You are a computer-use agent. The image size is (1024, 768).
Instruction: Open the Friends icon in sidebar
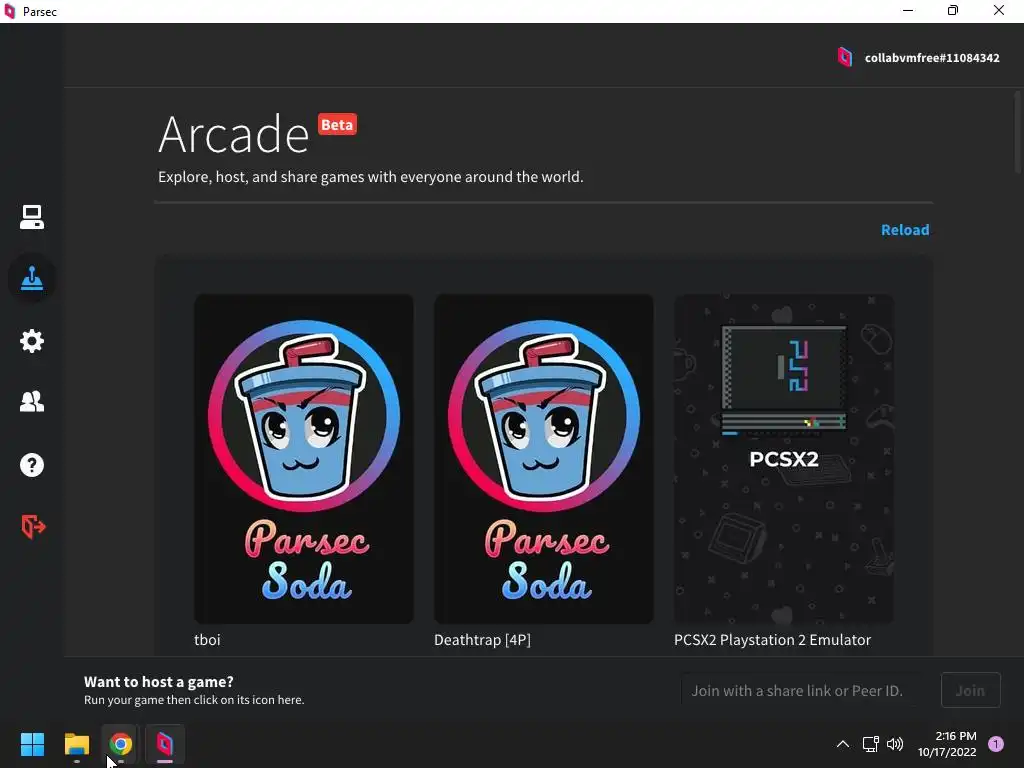[x=31, y=402]
